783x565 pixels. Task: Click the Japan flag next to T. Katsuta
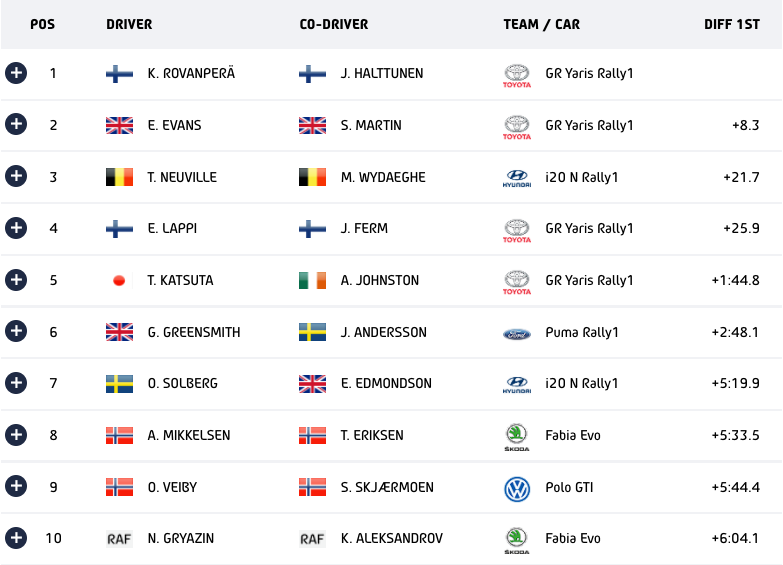point(119,281)
